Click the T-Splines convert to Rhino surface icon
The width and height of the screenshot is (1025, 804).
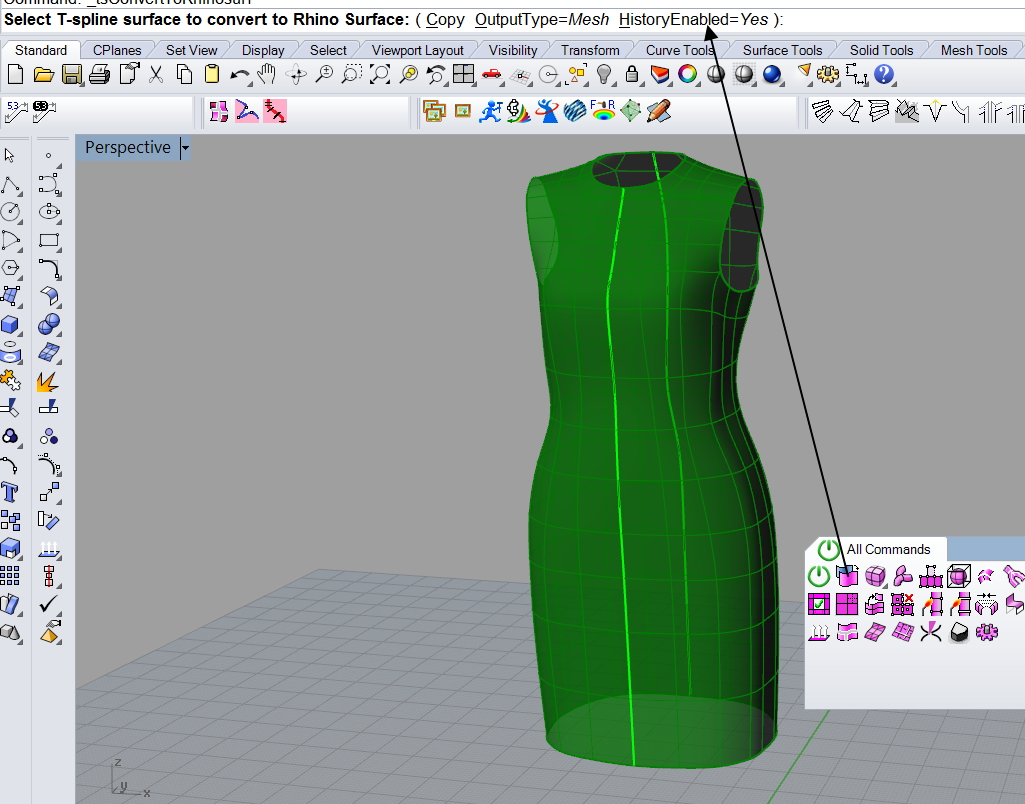pyautogui.click(x=847, y=576)
